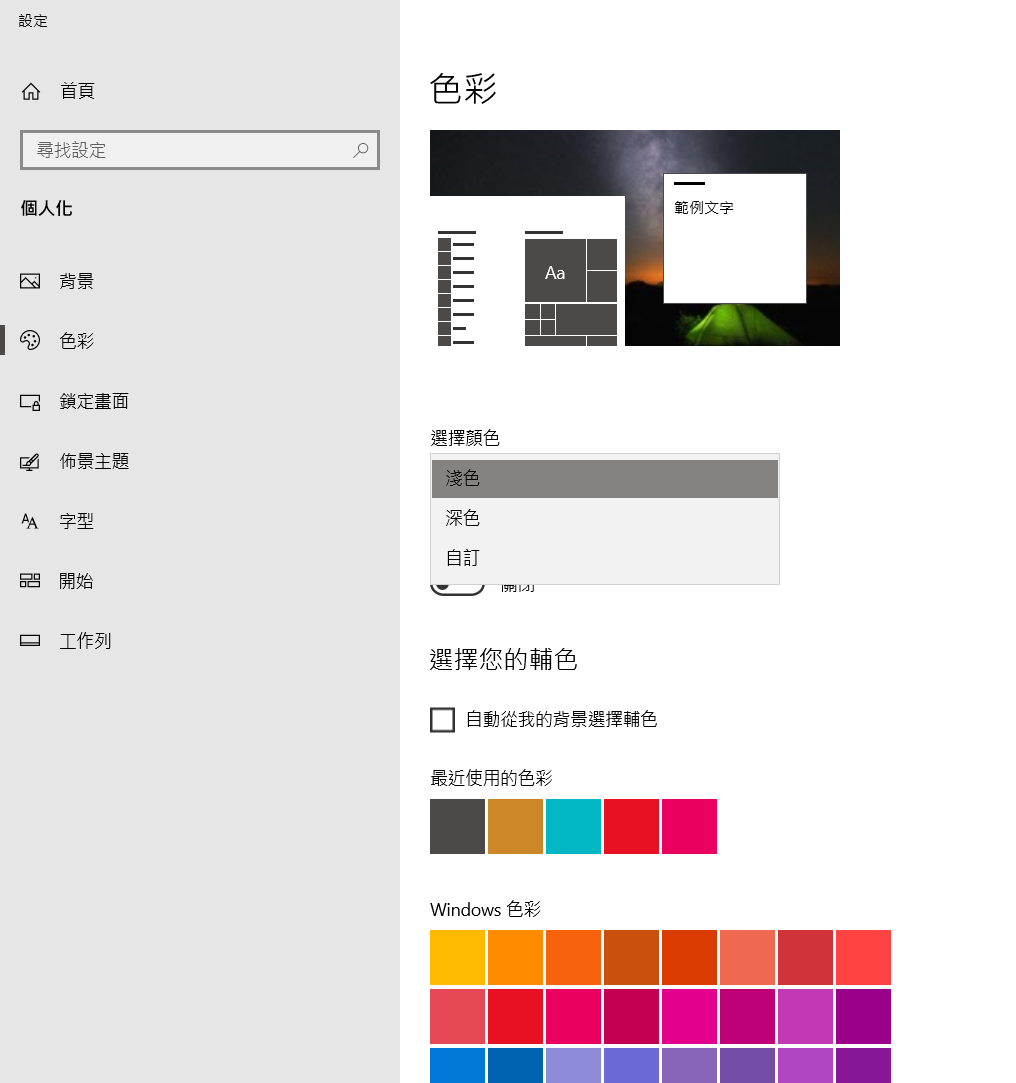The height and width of the screenshot is (1083, 1016).
Task: Click the 開始 start tiles icon
Action: [30, 581]
